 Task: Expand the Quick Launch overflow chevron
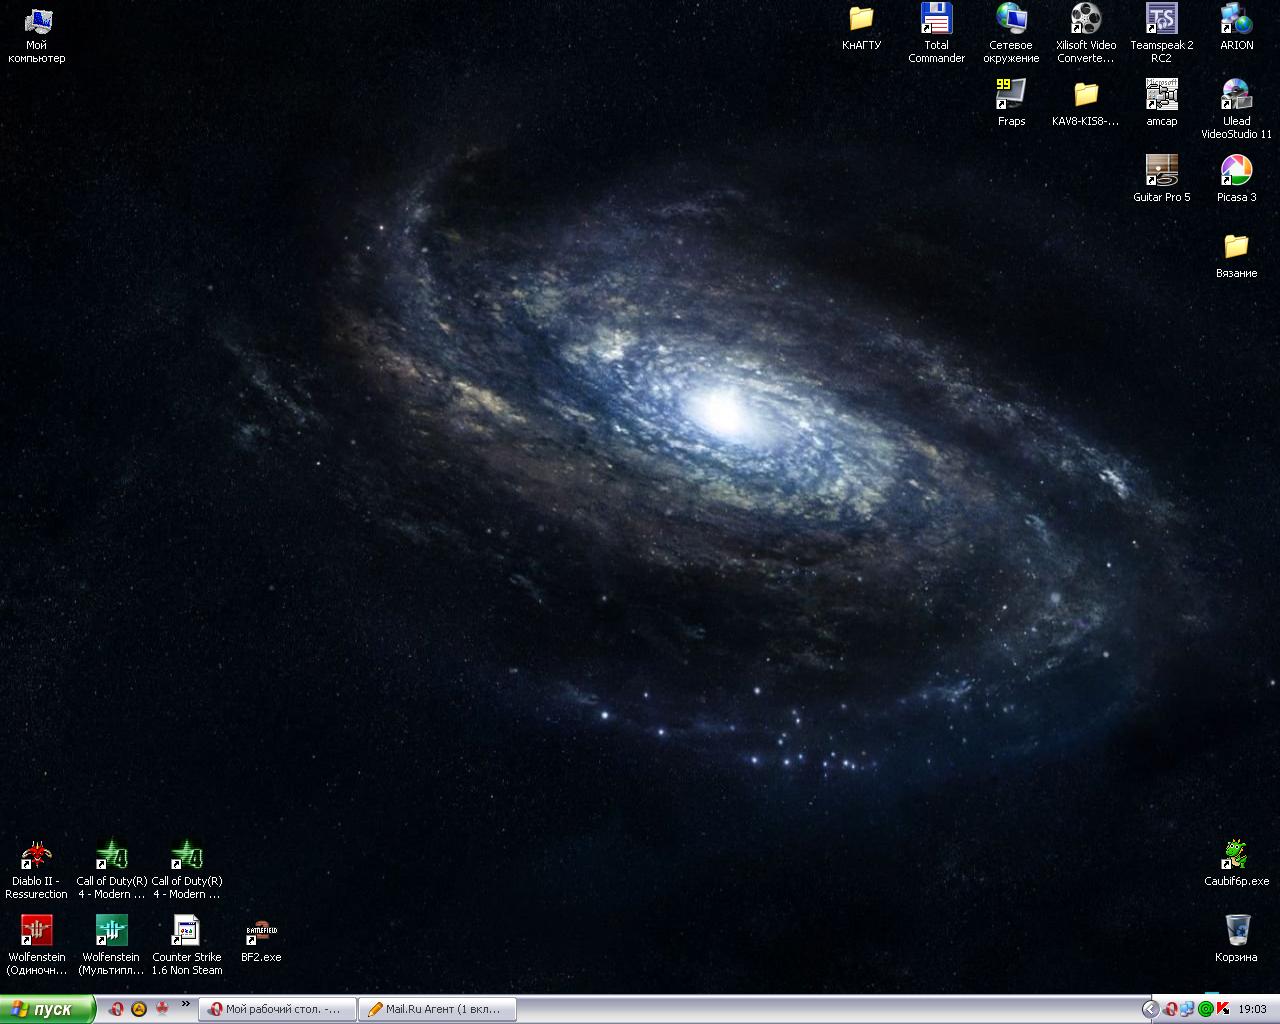[x=185, y=1004]
